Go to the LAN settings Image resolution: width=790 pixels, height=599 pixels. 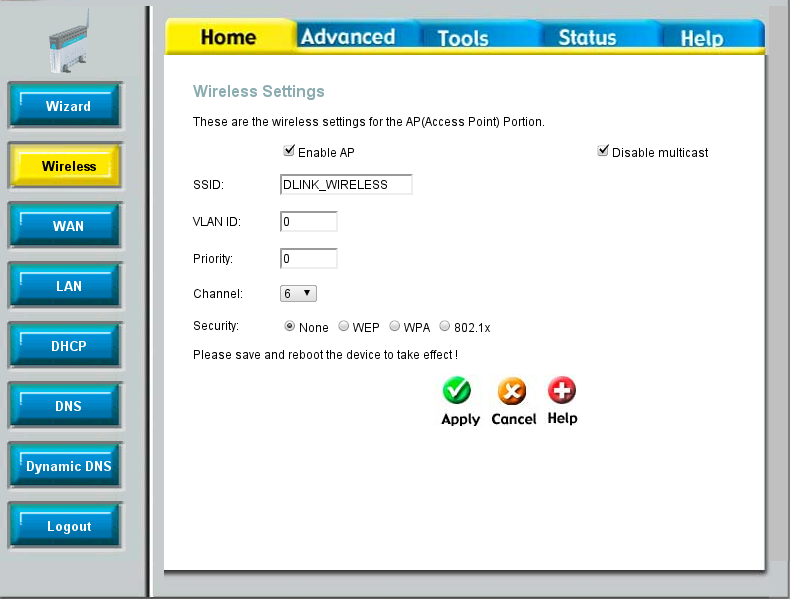coord(65,285)
